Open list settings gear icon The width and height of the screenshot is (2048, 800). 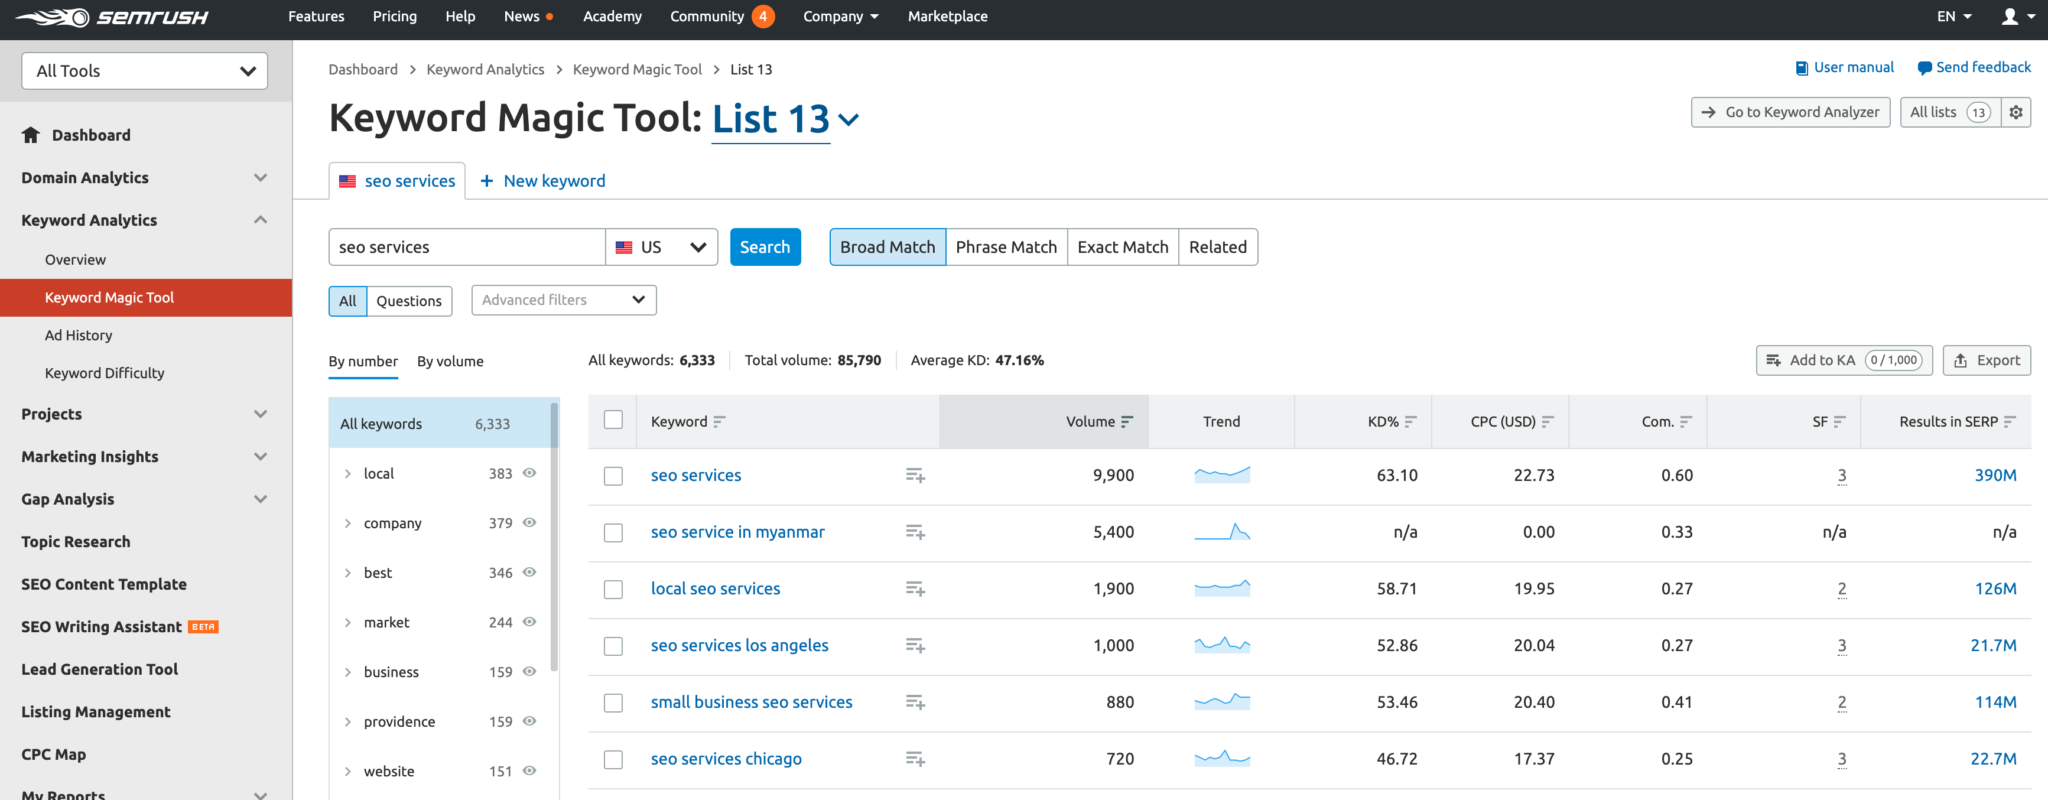click(x=2016, y=112)
